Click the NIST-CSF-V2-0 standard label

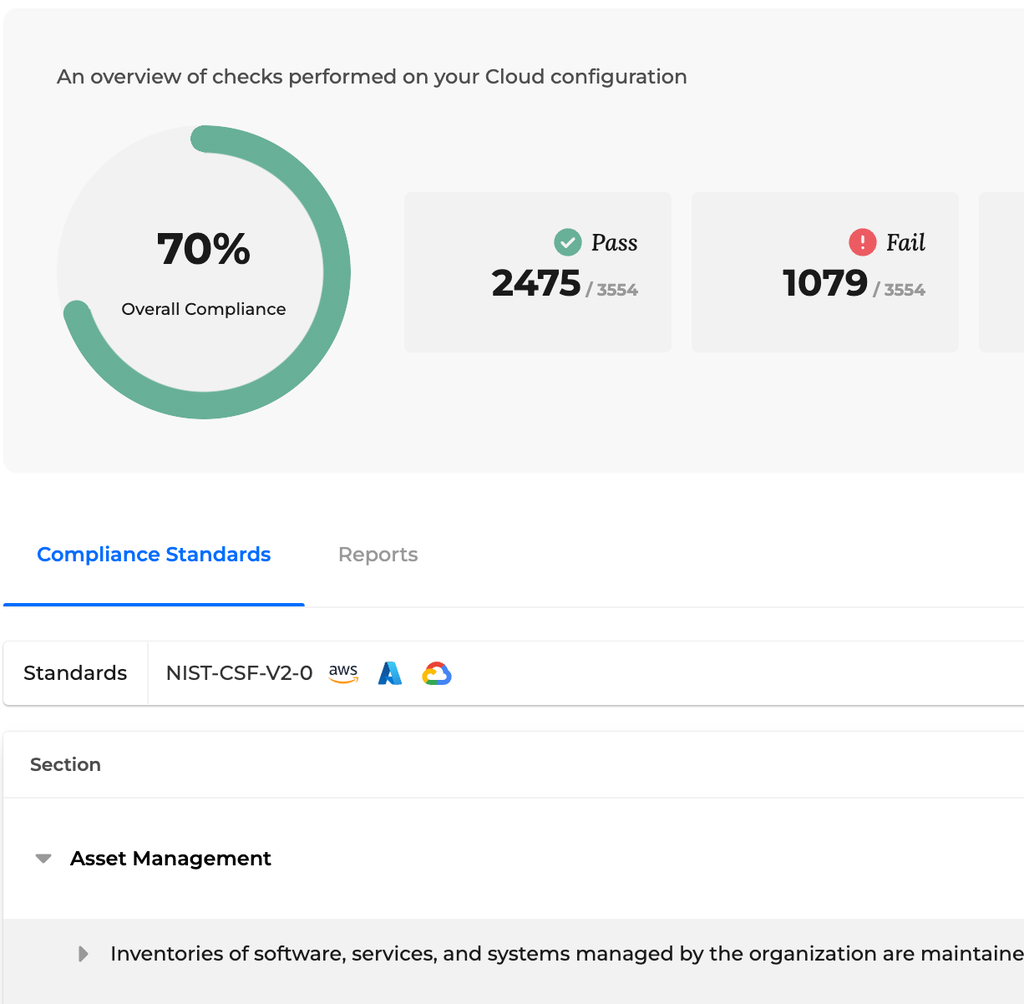[239, 673]
